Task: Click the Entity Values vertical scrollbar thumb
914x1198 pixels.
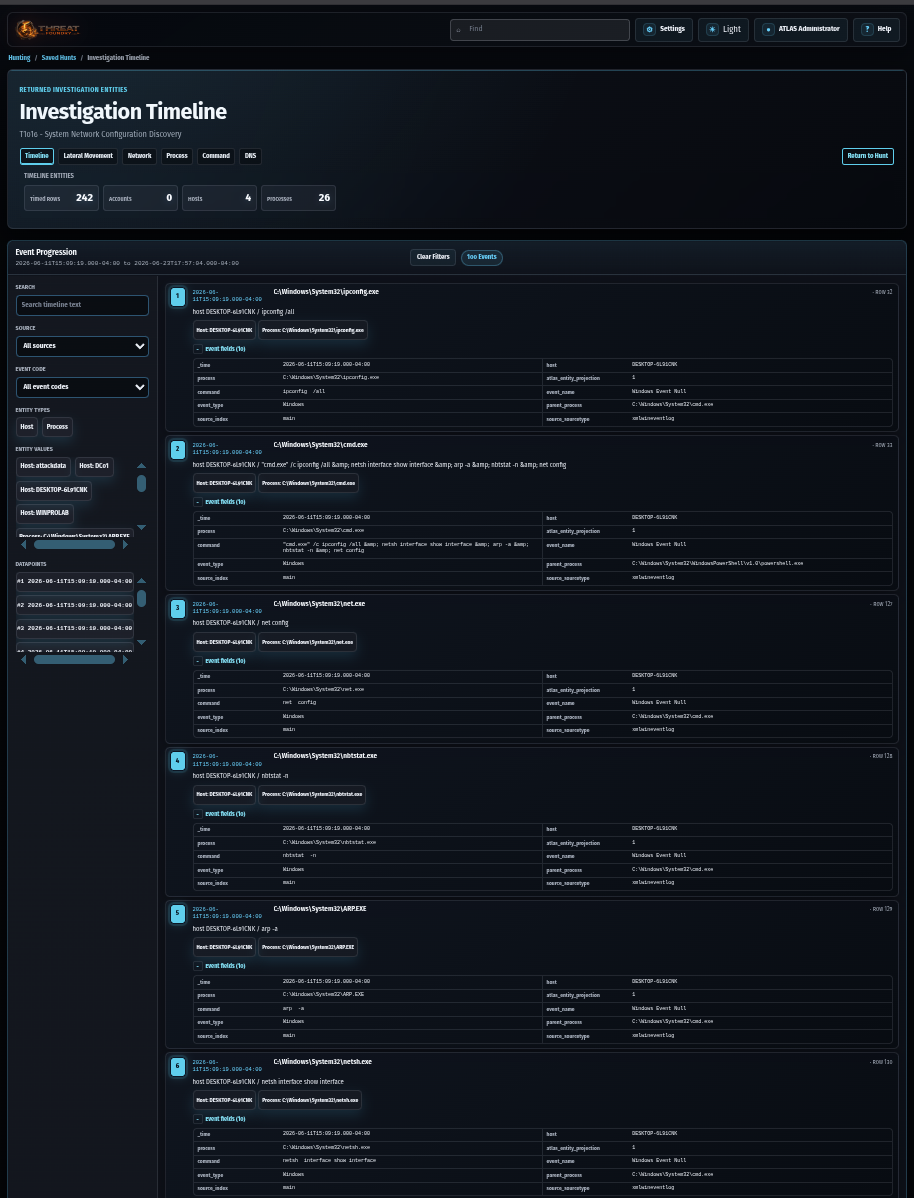Action: 141,483
